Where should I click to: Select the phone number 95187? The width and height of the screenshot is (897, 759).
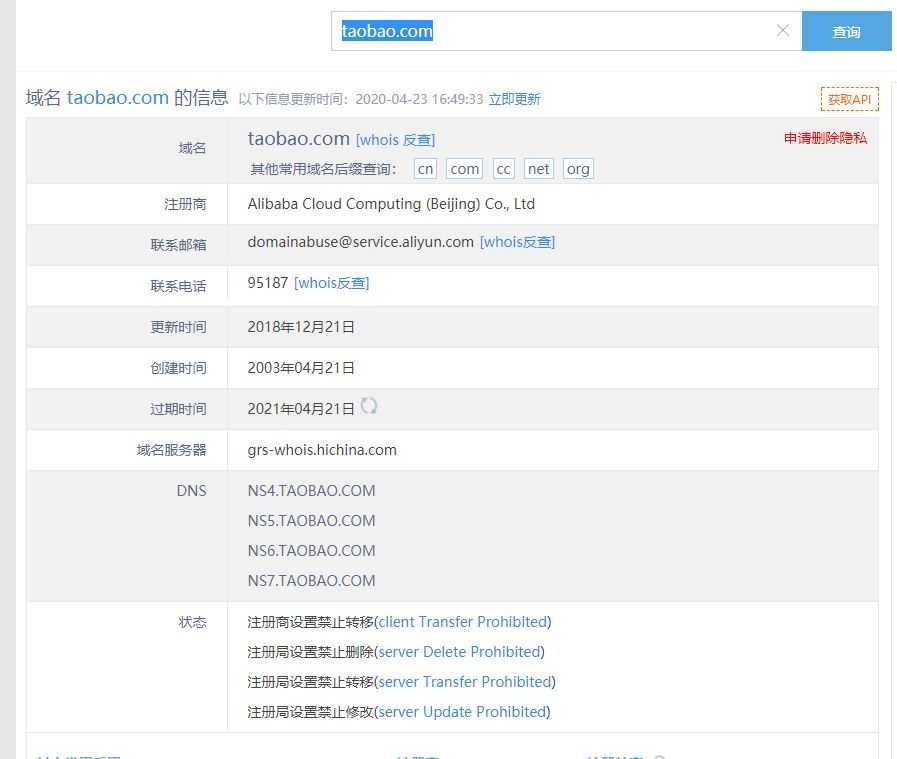click(268, 283)
